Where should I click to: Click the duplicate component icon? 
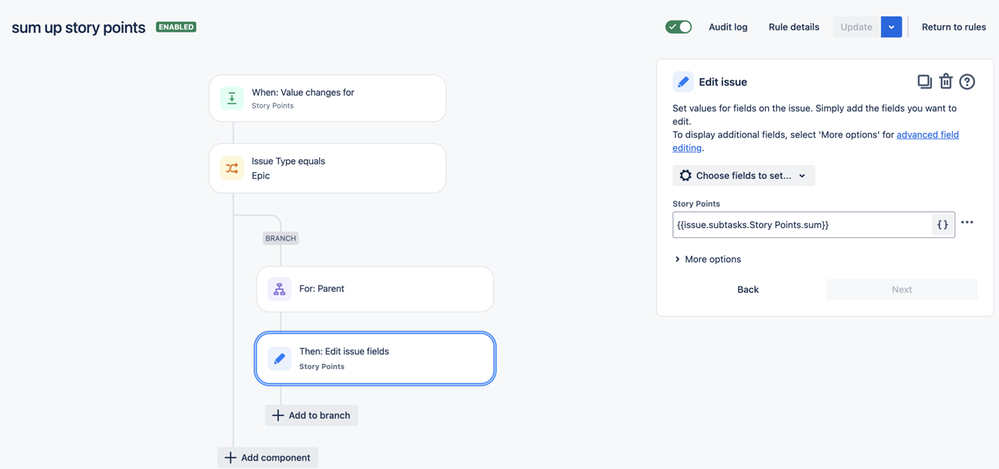(924, 82)
